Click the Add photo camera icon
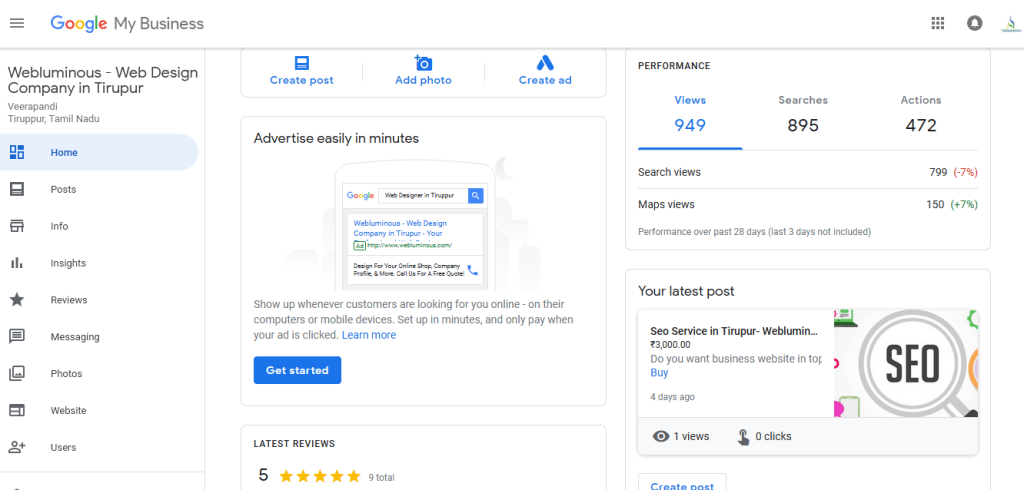 pyautogui.click(x=423, y=63)
